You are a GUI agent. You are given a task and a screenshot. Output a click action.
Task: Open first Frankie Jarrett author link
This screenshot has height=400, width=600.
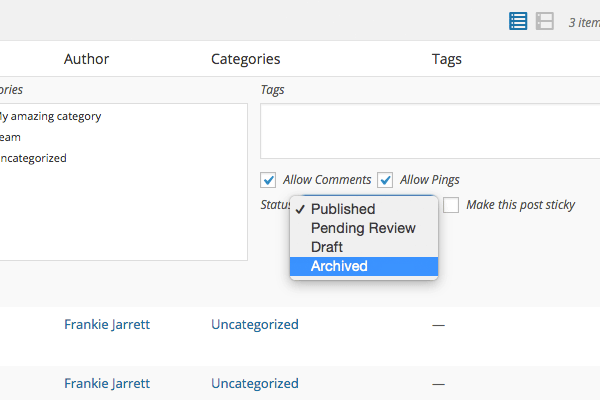107,324
